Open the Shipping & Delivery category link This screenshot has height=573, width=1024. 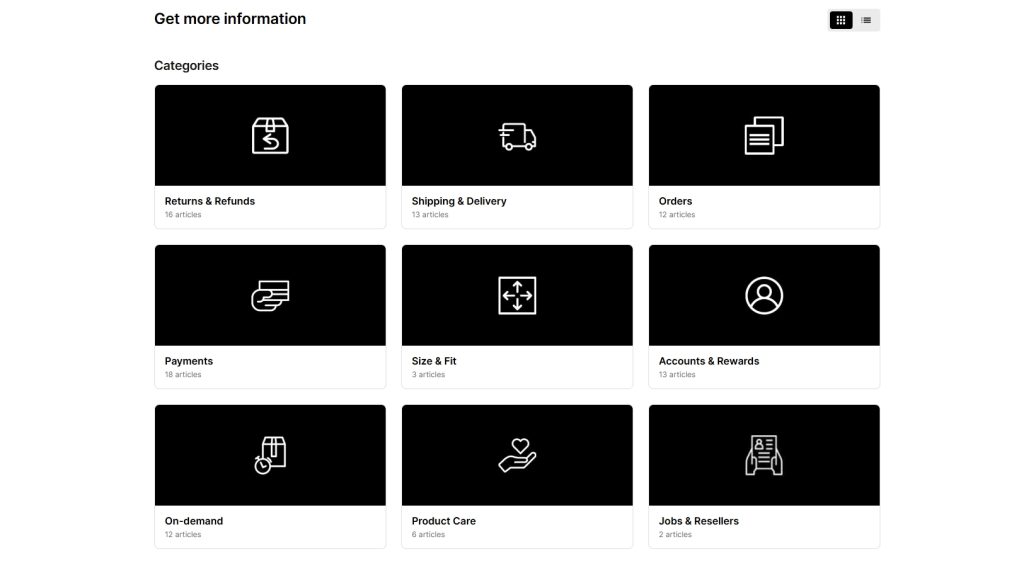[459, 201]
